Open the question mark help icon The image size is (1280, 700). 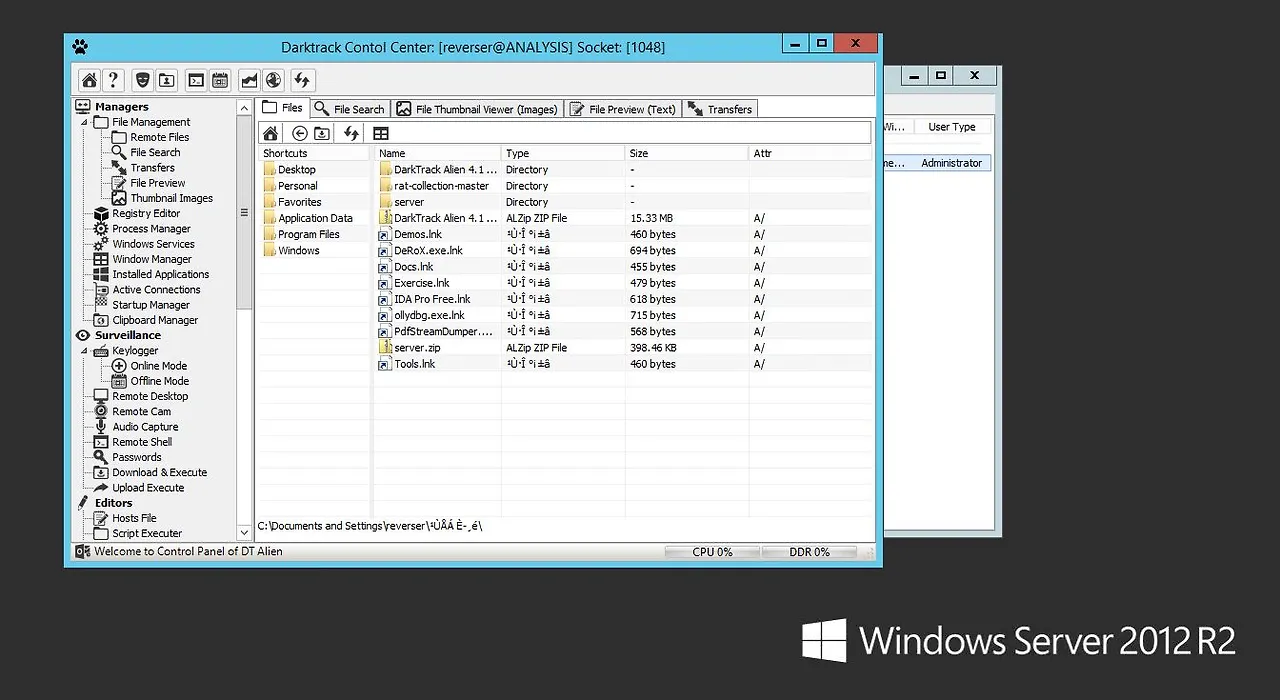pos(114,80)
